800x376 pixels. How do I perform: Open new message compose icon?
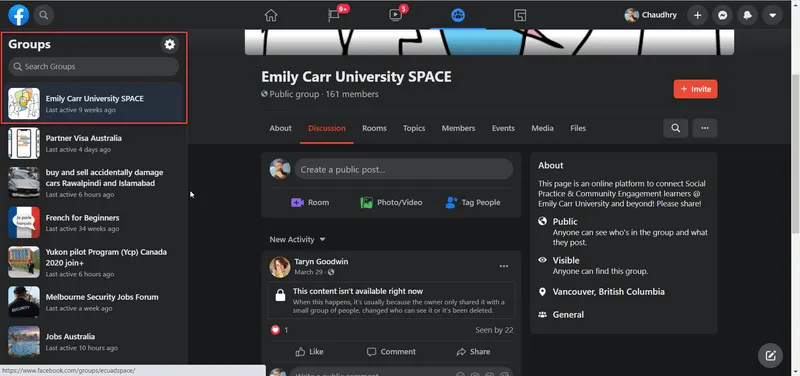[770, 356]
